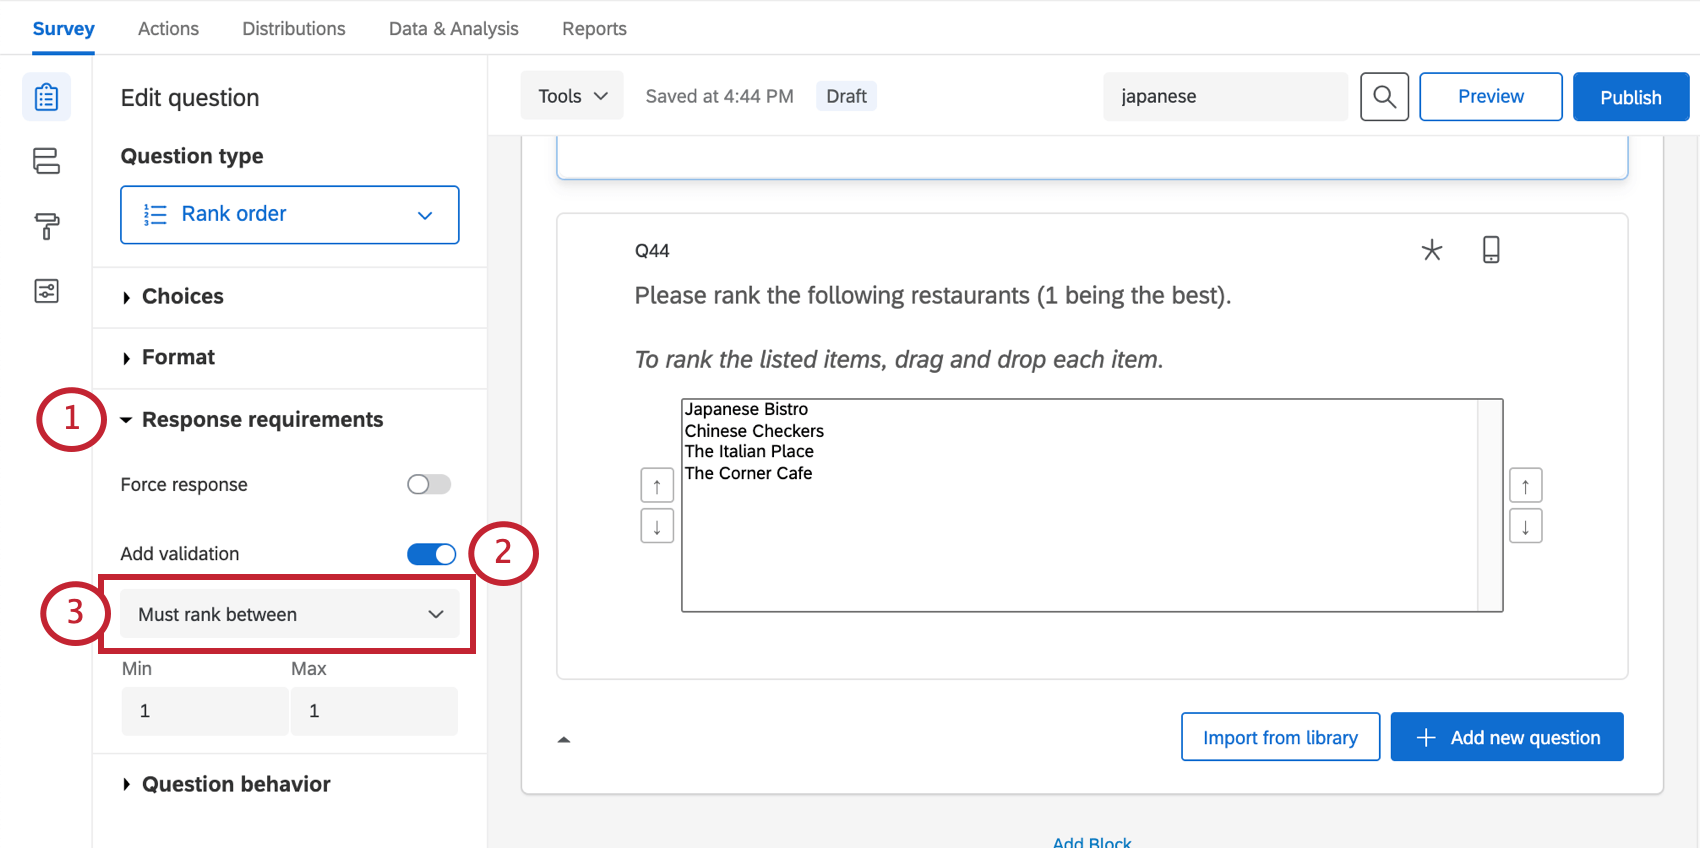Switch to the Distributions tab
The width and height of the screenshot is (1700, 848).
click(x=294, y=29)
